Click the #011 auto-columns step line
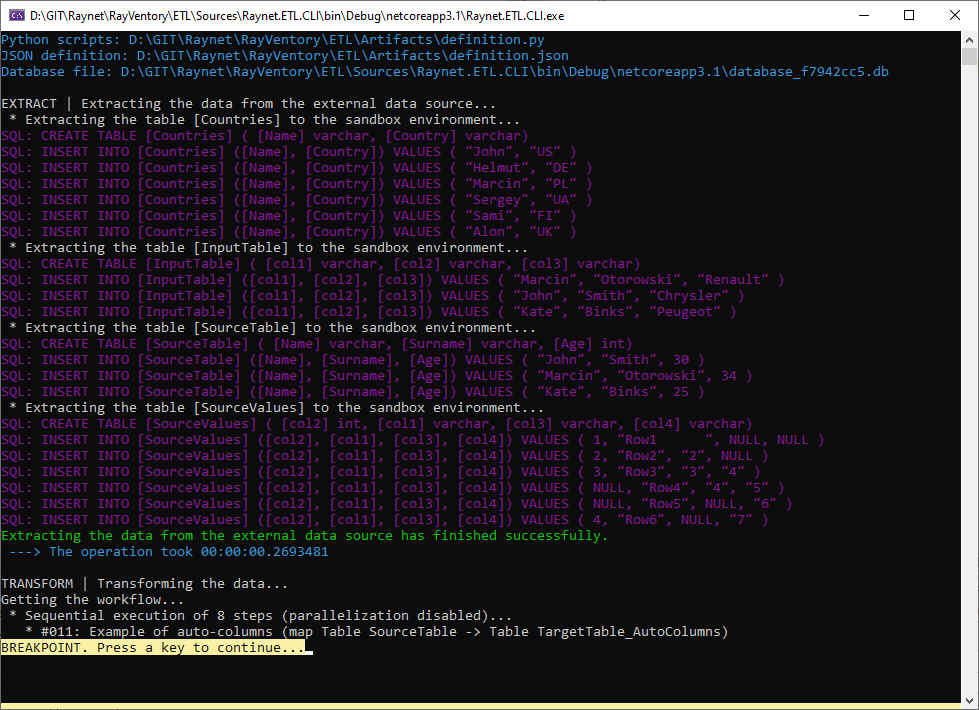The image size is (979, 710). point(370,631)
